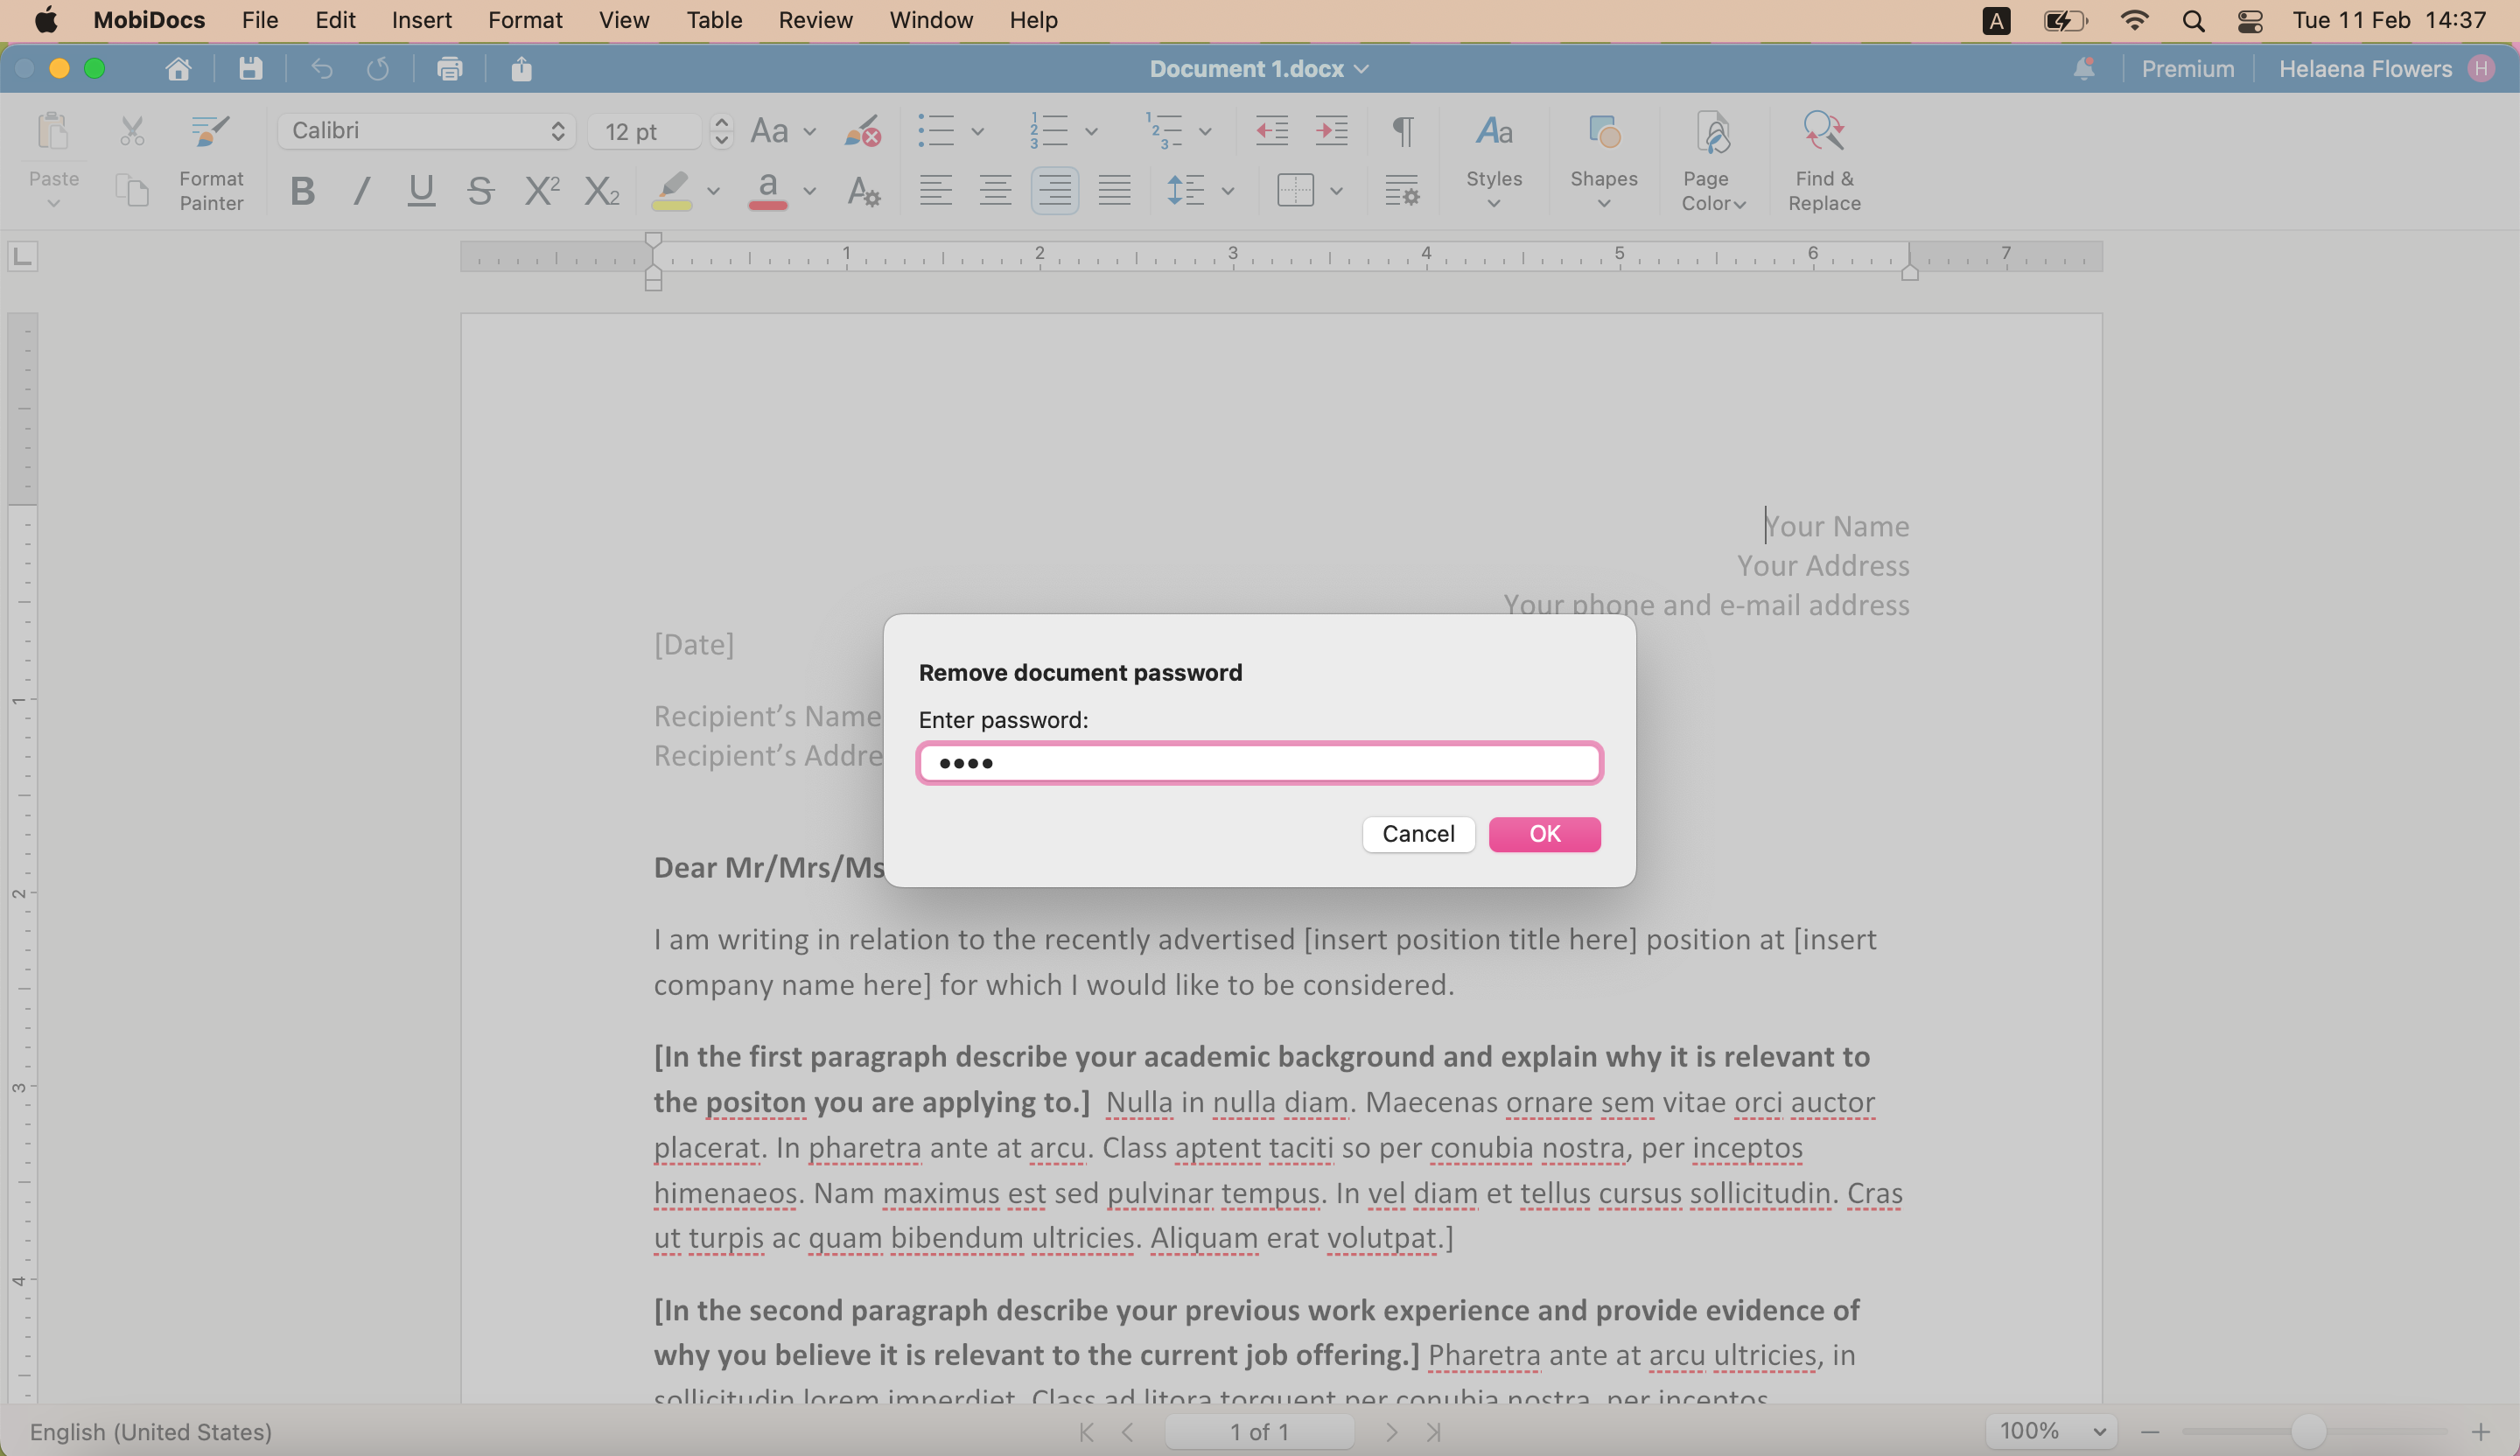The height and width of the screenshot is (1456, 2520).
Task: Open Helaena Flowers account
Action: [x=2385, y=69]
